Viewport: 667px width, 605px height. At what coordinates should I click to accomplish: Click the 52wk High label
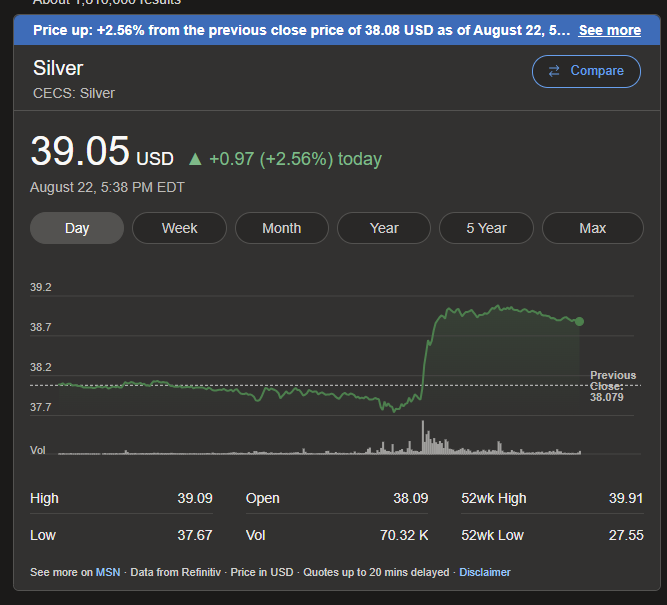pos(493,498)
